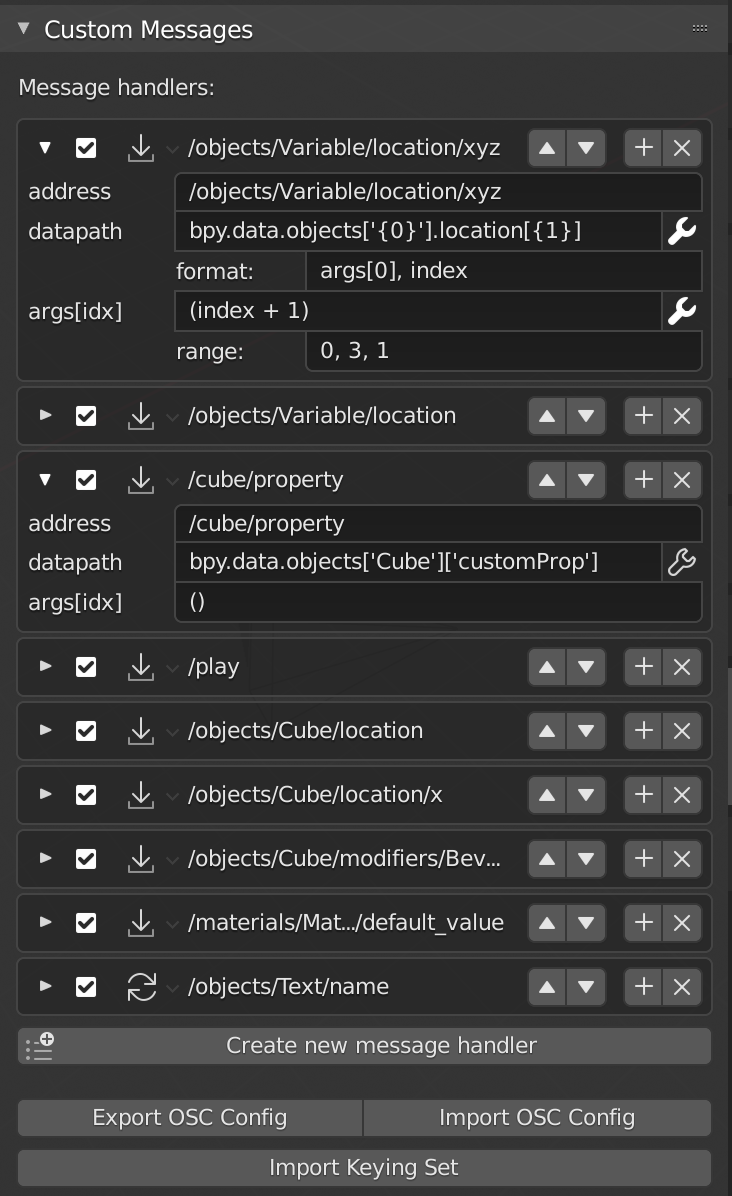Move /objects/Cube/location handler down
Viewport: 732px width, 1196px height.
pyautogui.click(x=586, y=731)
